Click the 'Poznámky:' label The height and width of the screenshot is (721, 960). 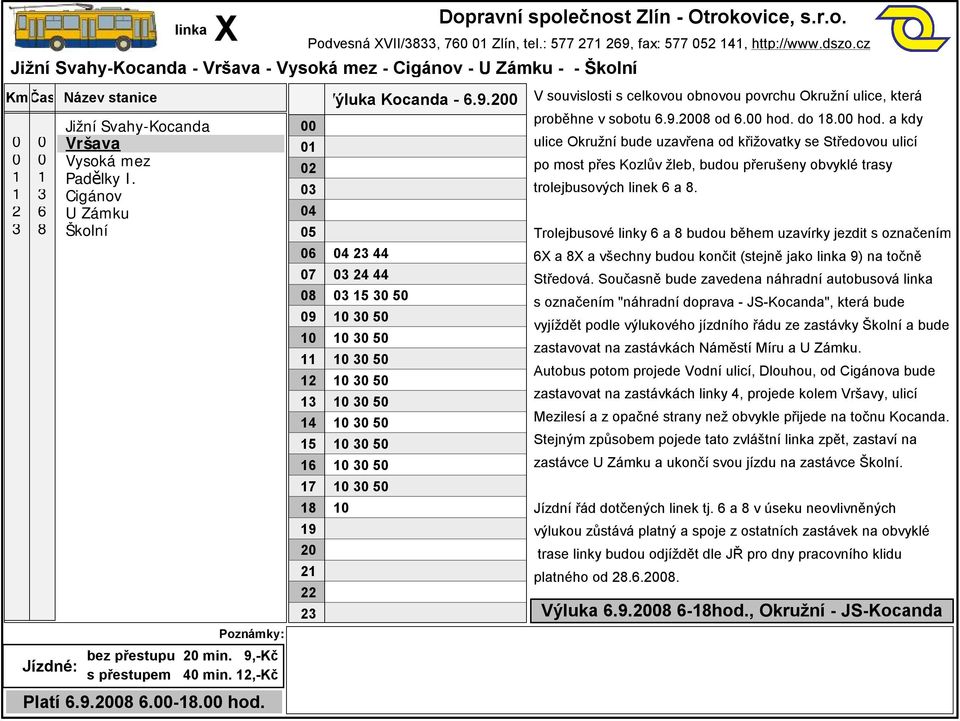(251, 634)
